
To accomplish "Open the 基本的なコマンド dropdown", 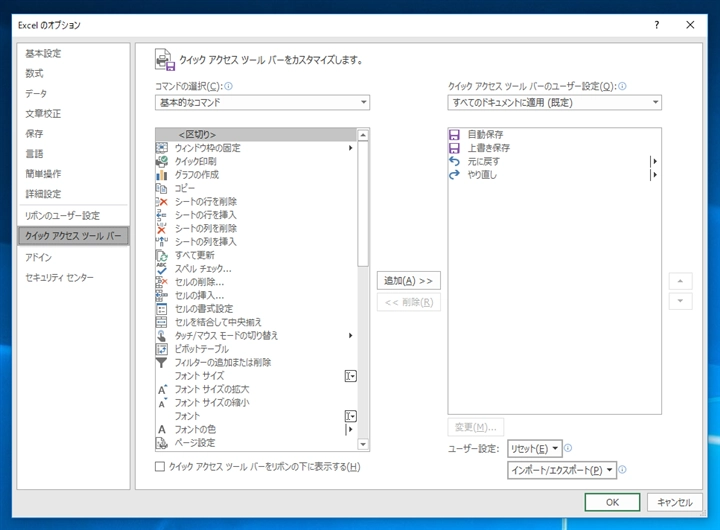I will click(x=262, y=102).
